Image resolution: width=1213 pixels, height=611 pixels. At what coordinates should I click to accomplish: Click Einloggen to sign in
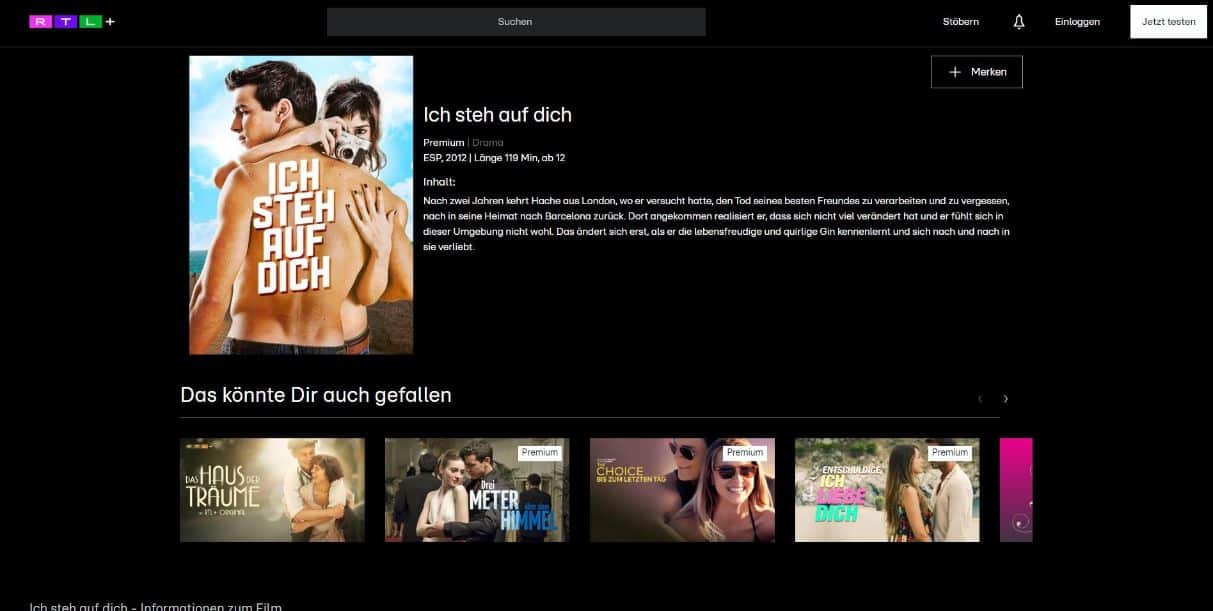tap(1077, 22)
